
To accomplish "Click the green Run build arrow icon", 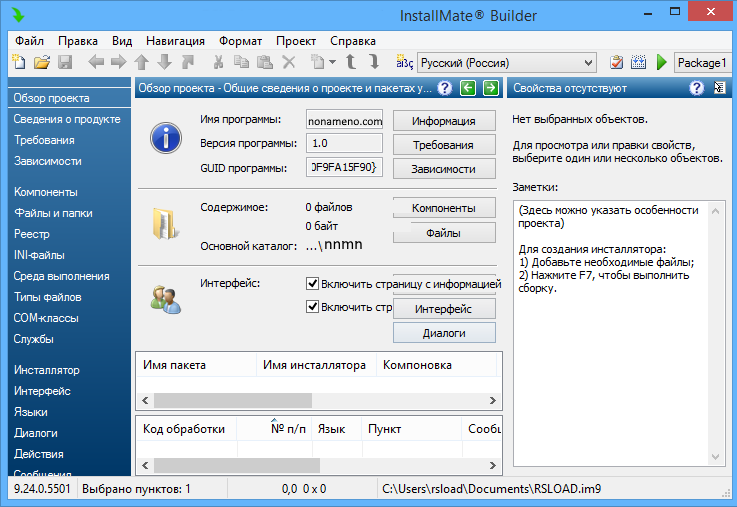I will 661,62.
